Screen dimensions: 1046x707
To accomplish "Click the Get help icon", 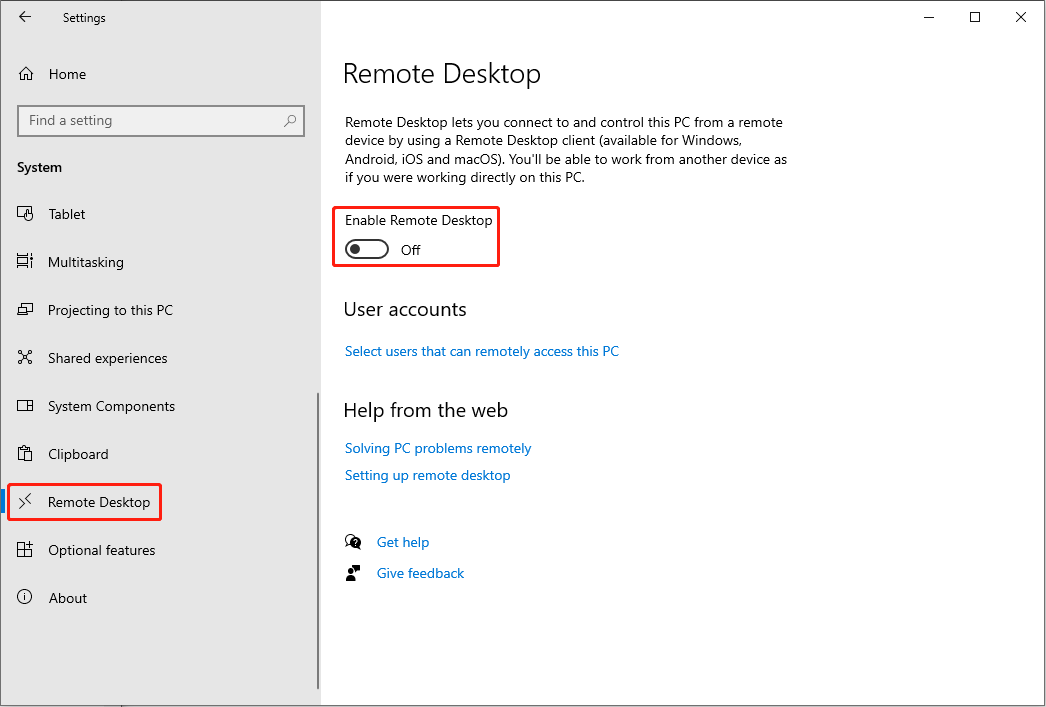I will click(x=353, y=541).
